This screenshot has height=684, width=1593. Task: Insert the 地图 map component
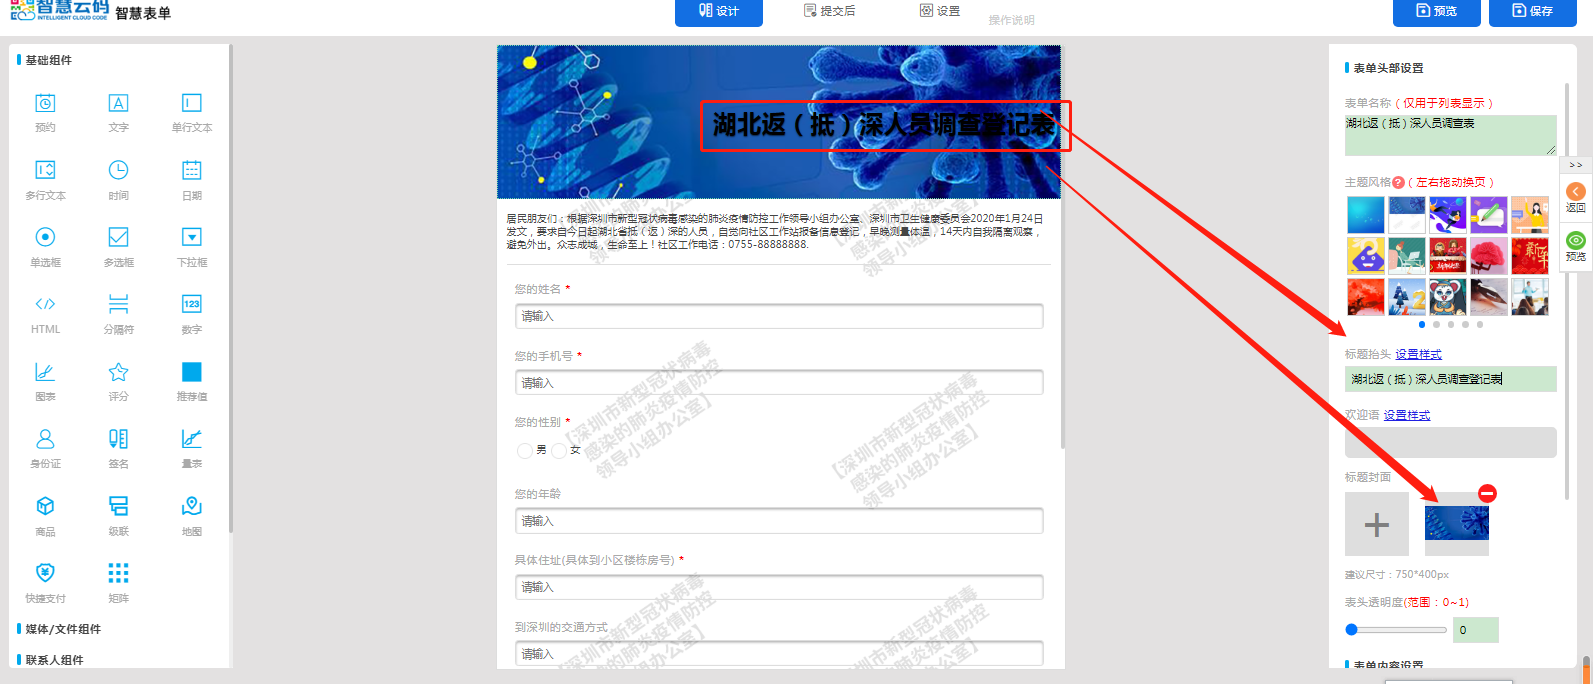(191, 513)
